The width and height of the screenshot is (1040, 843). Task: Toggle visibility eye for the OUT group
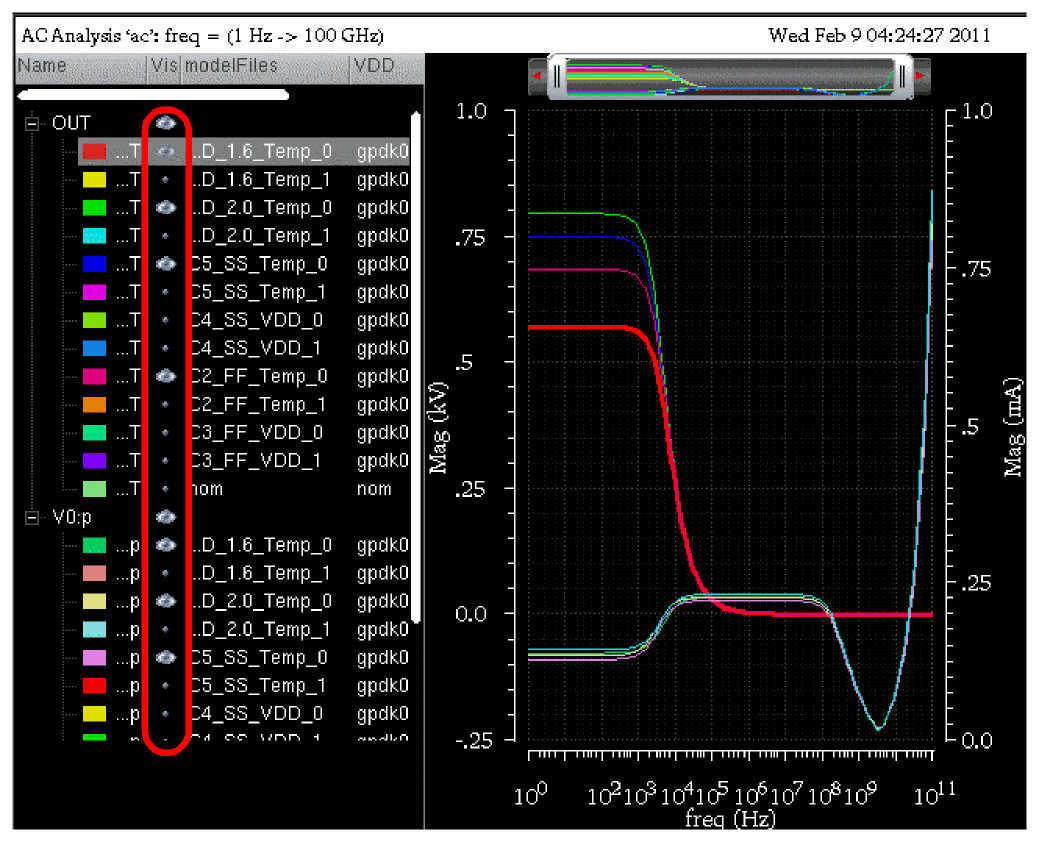(166, 123)
